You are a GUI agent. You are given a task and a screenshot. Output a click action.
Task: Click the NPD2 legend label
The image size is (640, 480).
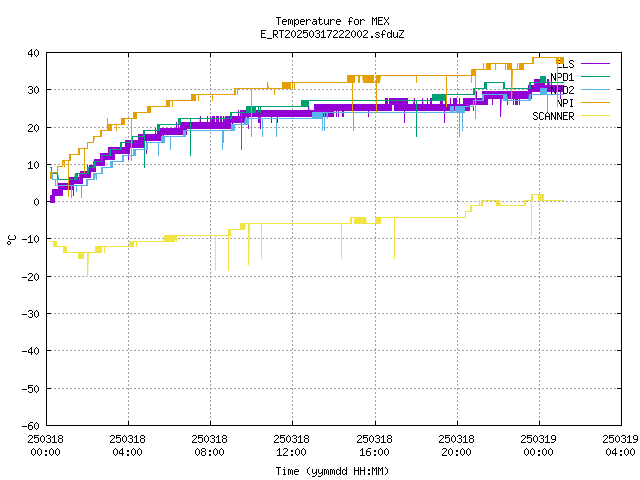562,90
